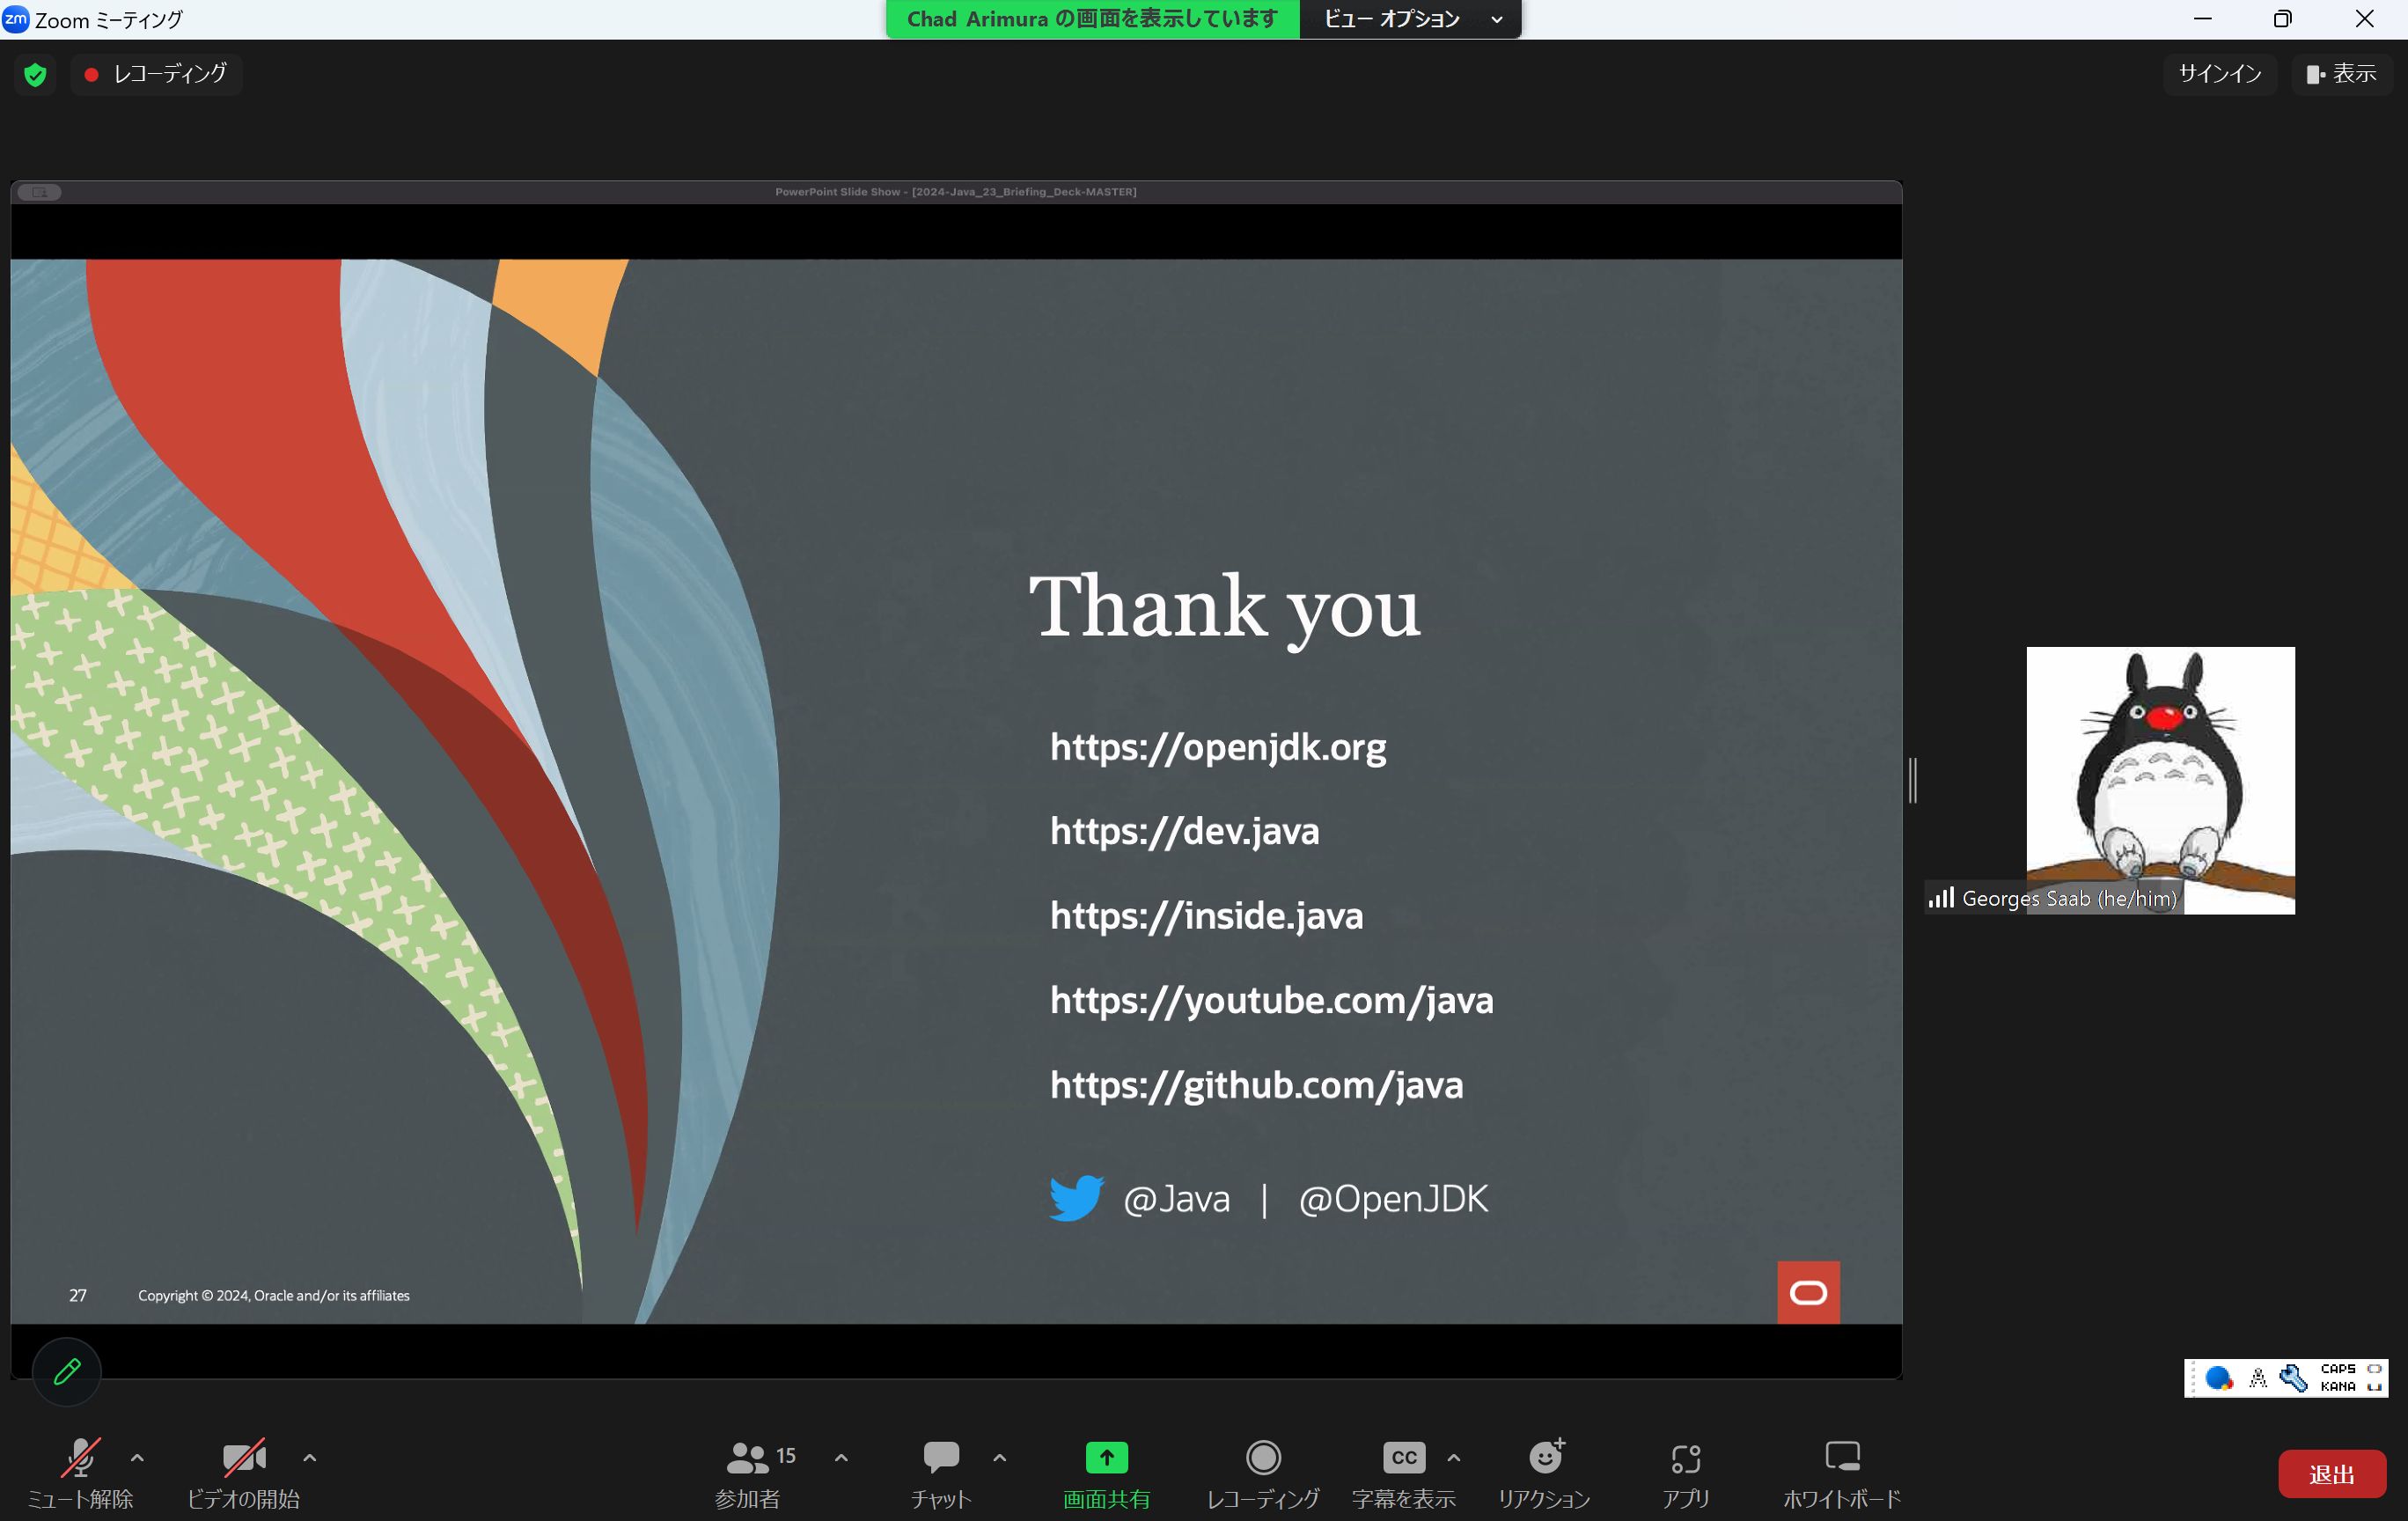Click the PowerPoint Slide Show title bar text

pos(956,192)
